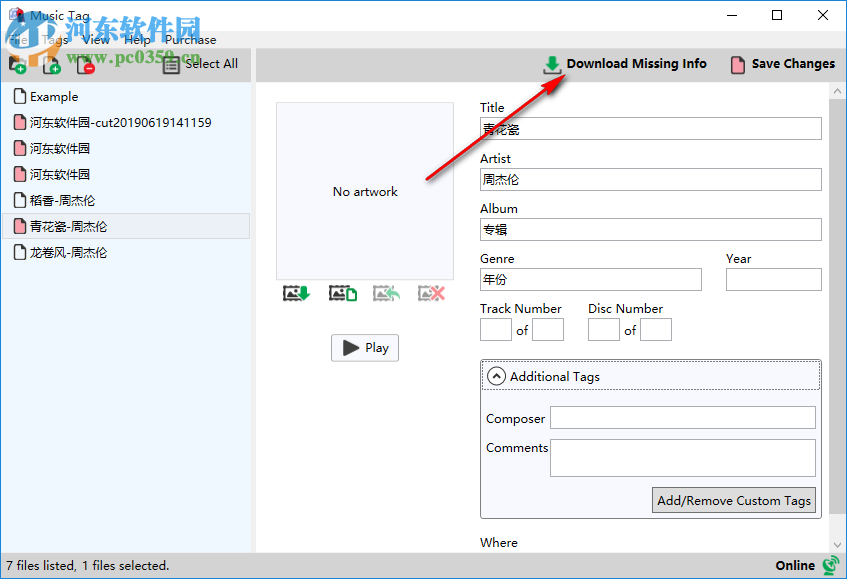Click load artwork from file icon
This screenshot has width=847, height=579.
(343, 294)
